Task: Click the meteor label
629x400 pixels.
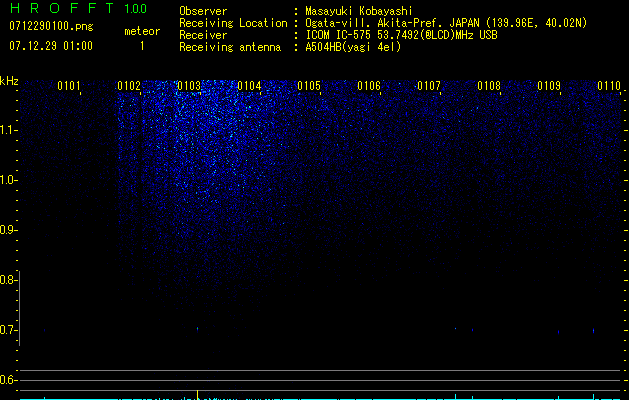Action: click(142, 31)
